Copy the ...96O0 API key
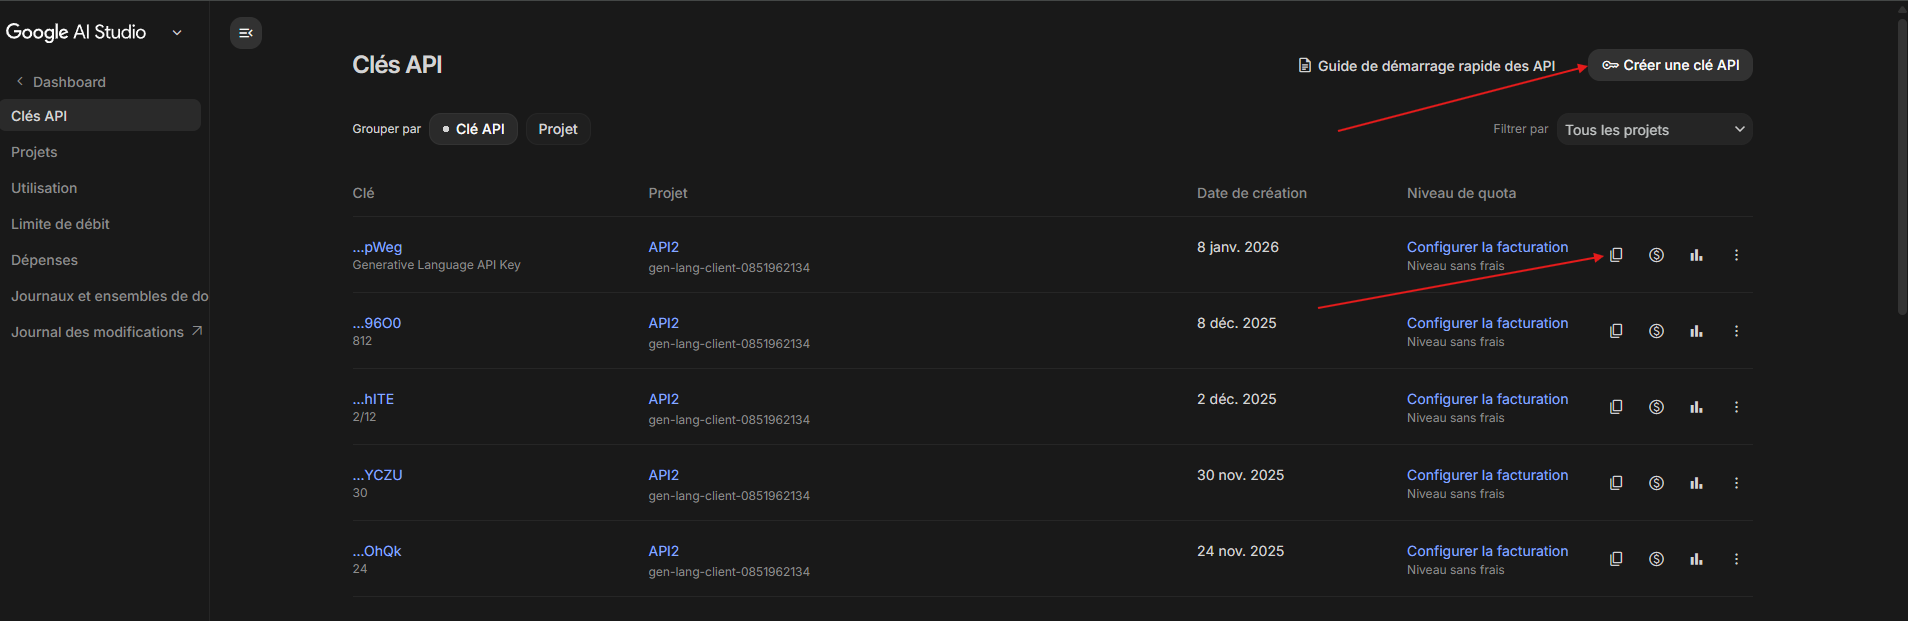Image resolution: width=1908 pixels, height=621 pixels. point(1616,331)
